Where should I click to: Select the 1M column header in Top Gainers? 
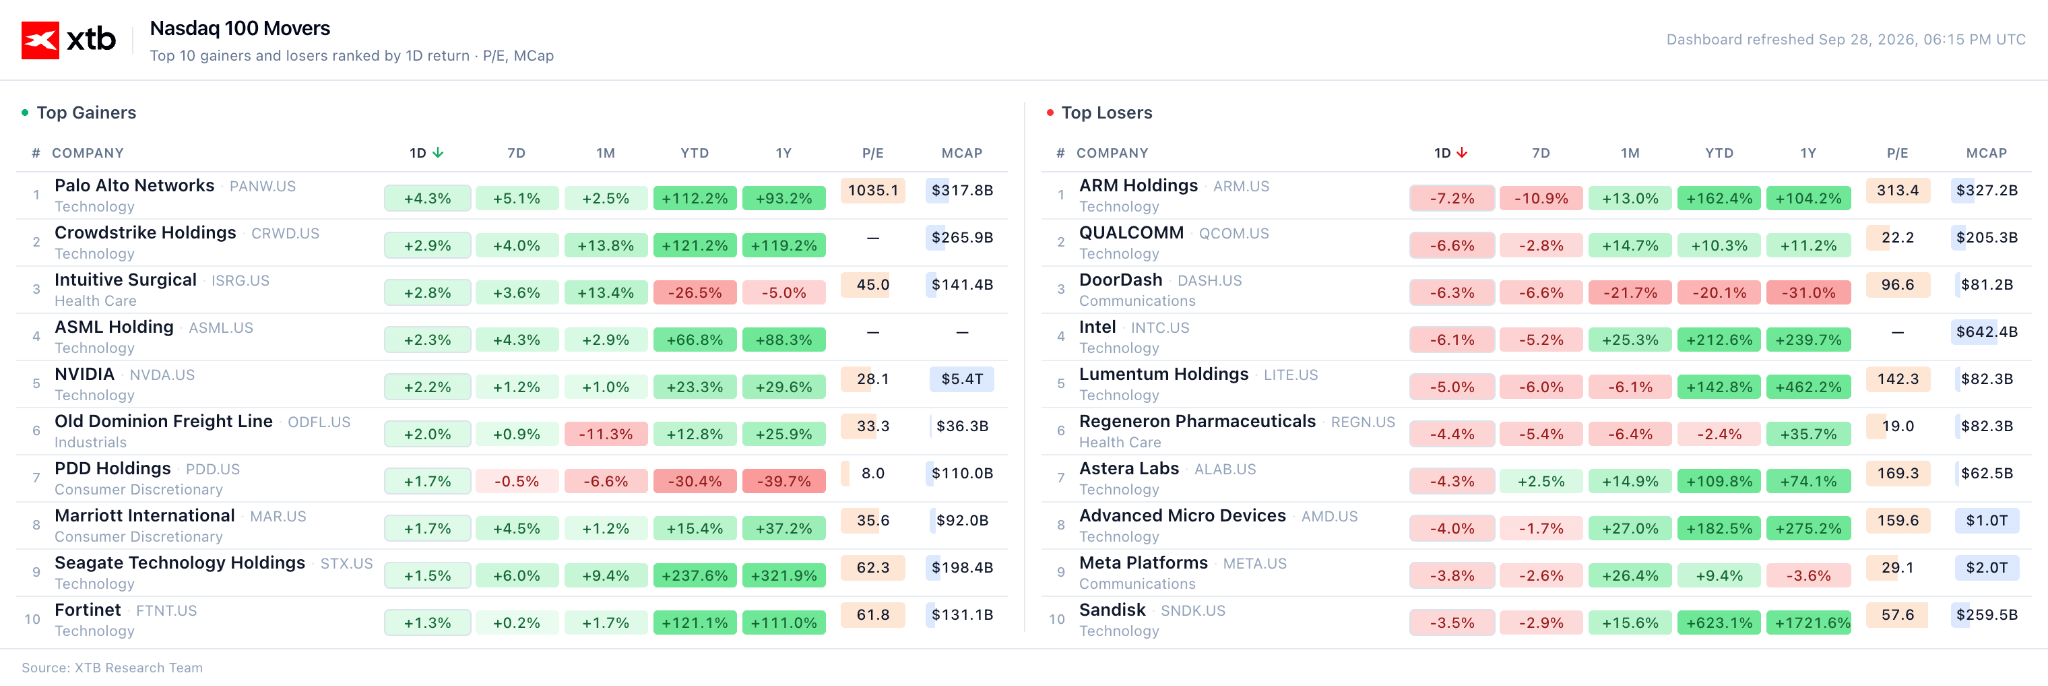(606, 153)
